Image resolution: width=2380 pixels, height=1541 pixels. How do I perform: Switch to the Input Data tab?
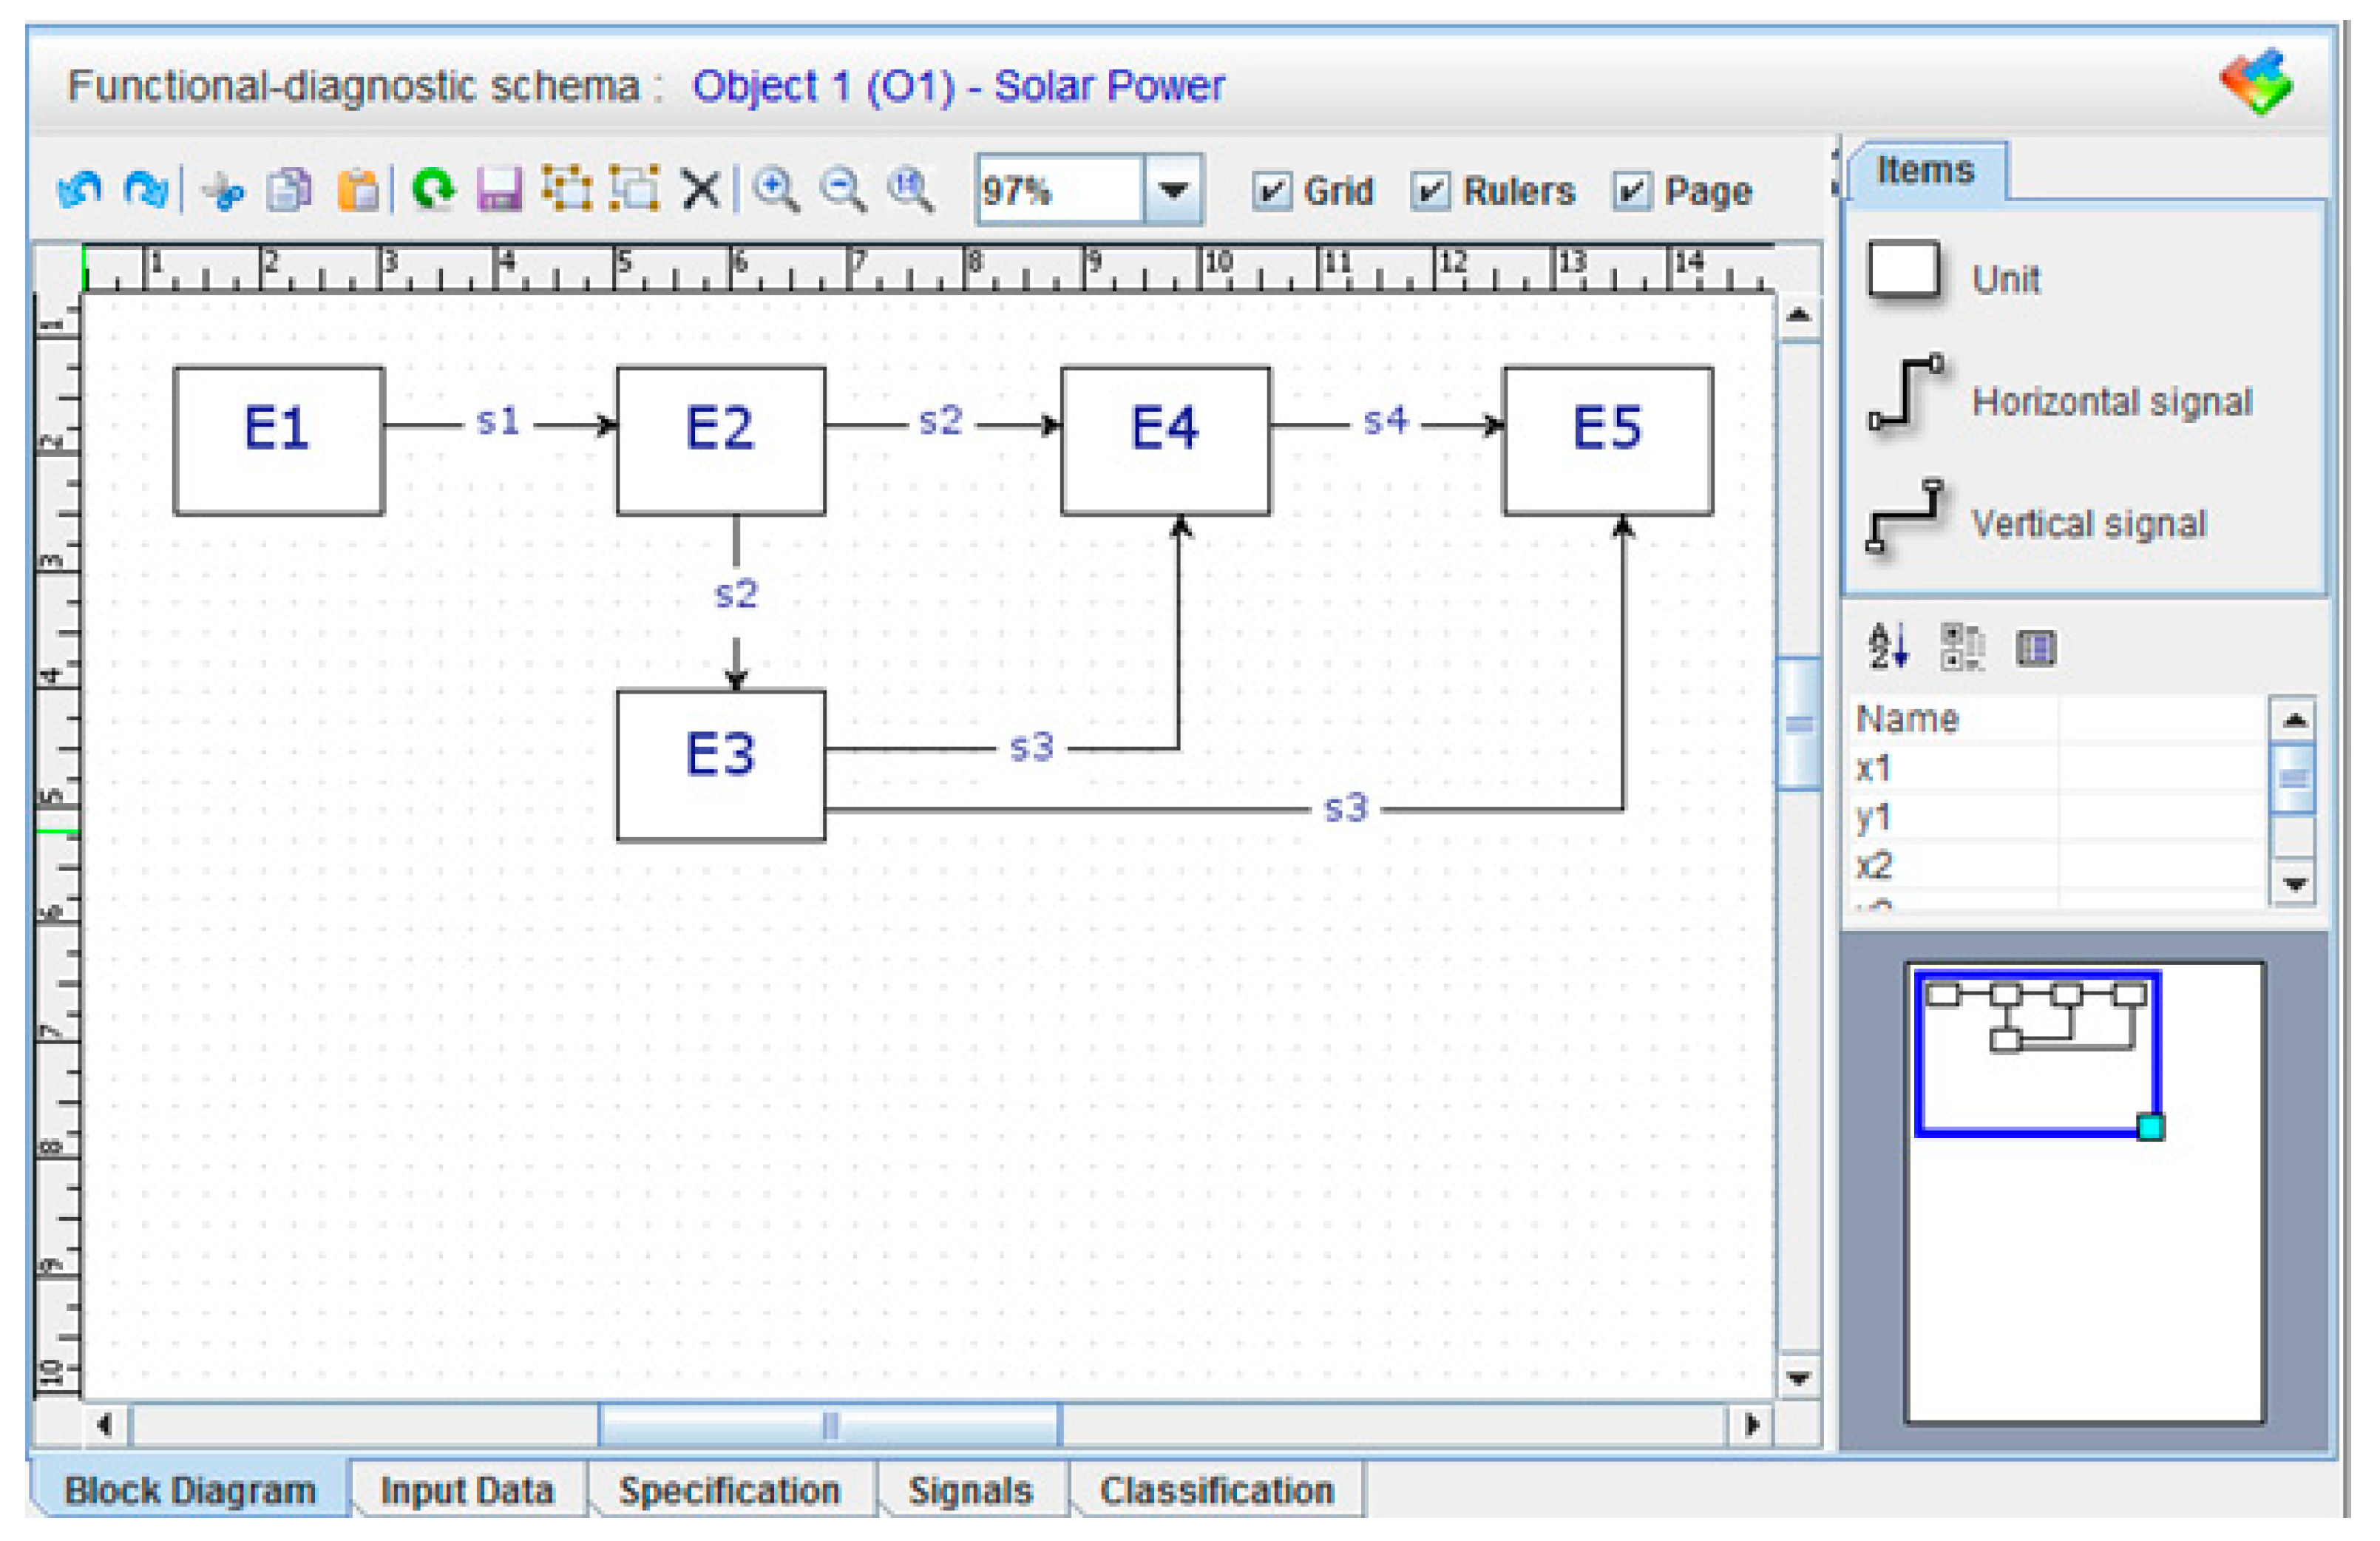467,1491
